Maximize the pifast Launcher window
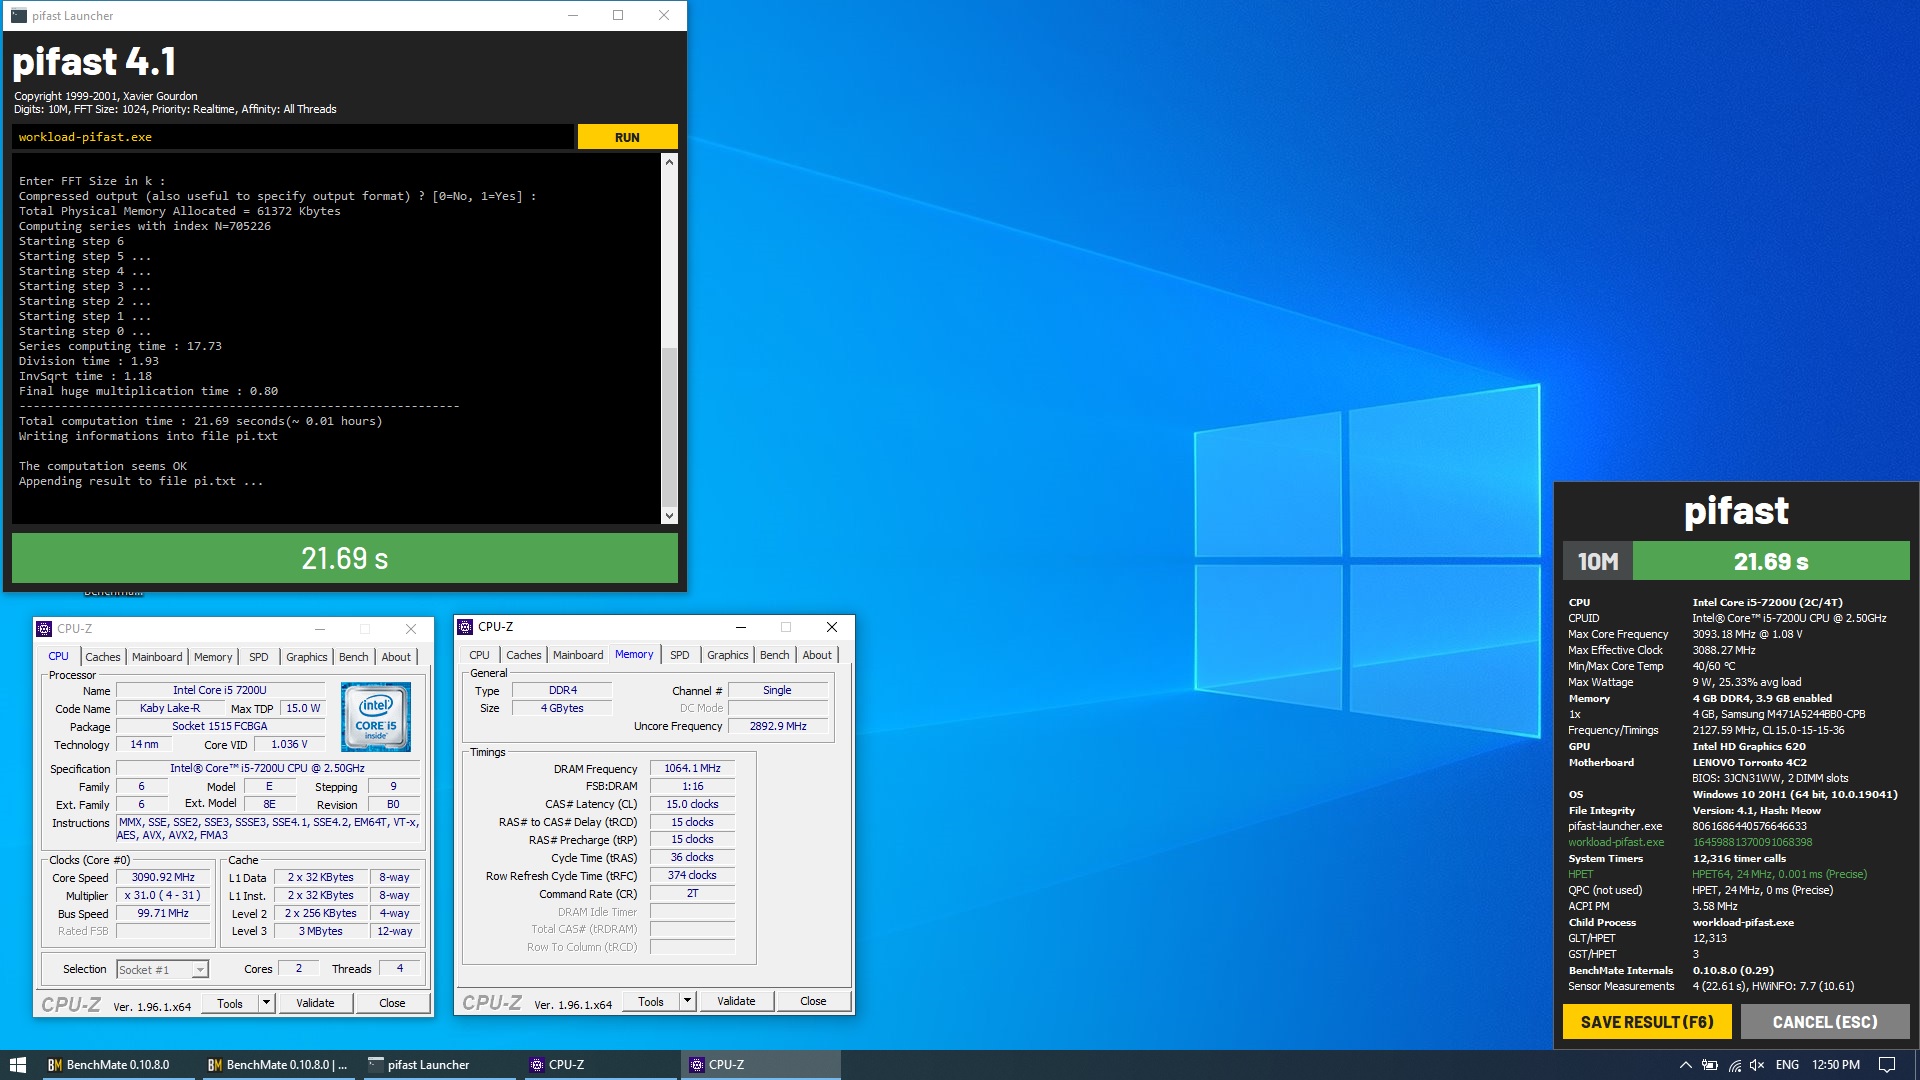 pos(618,15)
